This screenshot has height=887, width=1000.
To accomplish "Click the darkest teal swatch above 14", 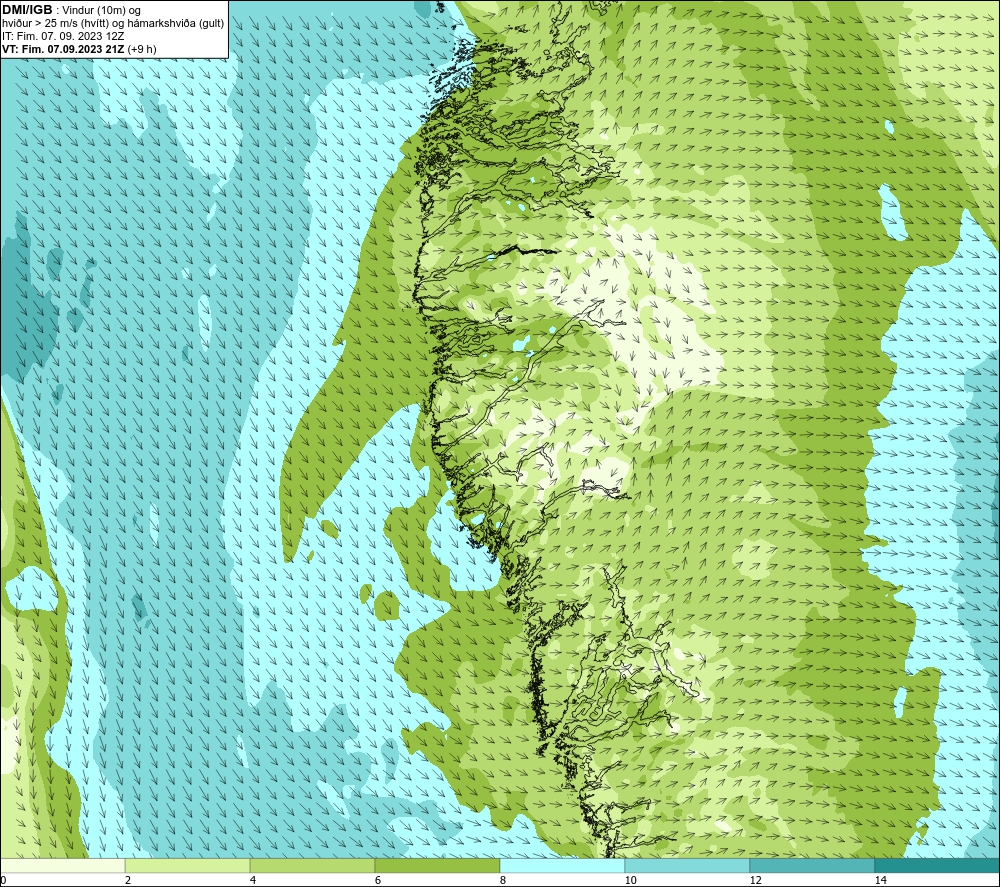I will pyautogui.click(x=937, y=866).
